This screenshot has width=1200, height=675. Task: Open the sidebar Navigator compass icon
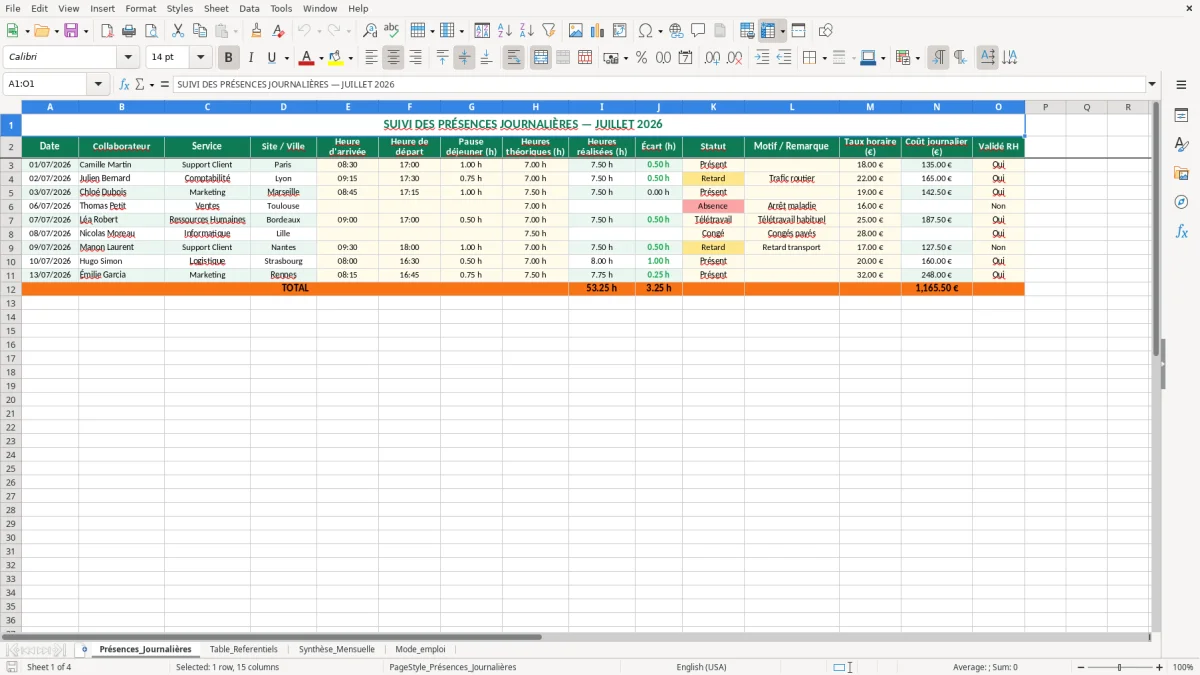pos(1181,202)
